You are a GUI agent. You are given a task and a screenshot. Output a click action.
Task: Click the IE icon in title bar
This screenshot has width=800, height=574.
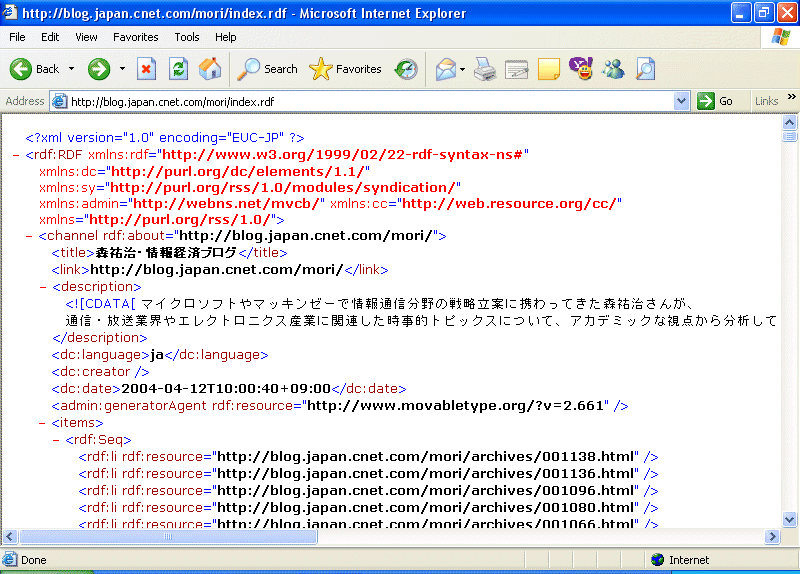10,12
